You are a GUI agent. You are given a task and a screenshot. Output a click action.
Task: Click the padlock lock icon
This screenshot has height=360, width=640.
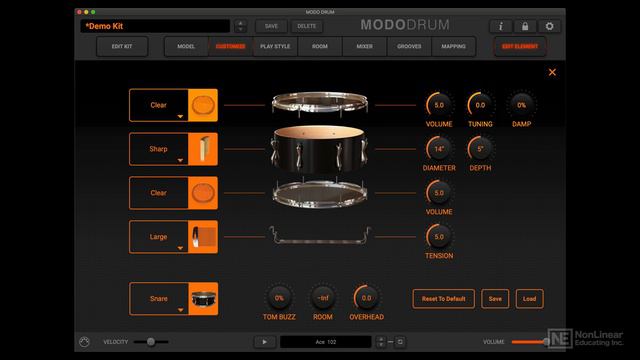click(x=525, y=26)
